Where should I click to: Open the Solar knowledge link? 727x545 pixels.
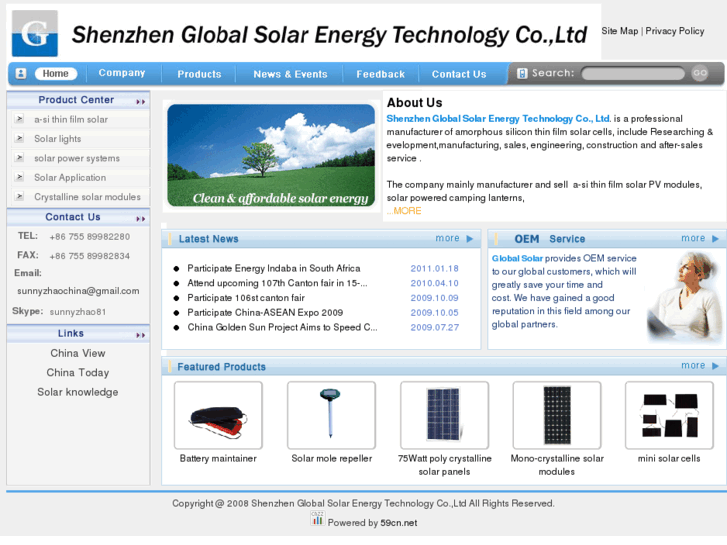pos(78,392)
